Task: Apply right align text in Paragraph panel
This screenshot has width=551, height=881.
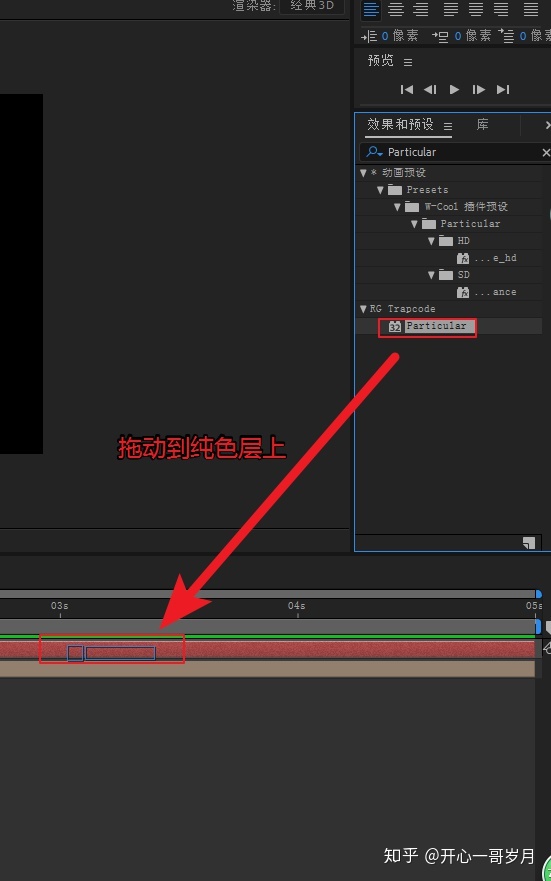Action: 421,10
